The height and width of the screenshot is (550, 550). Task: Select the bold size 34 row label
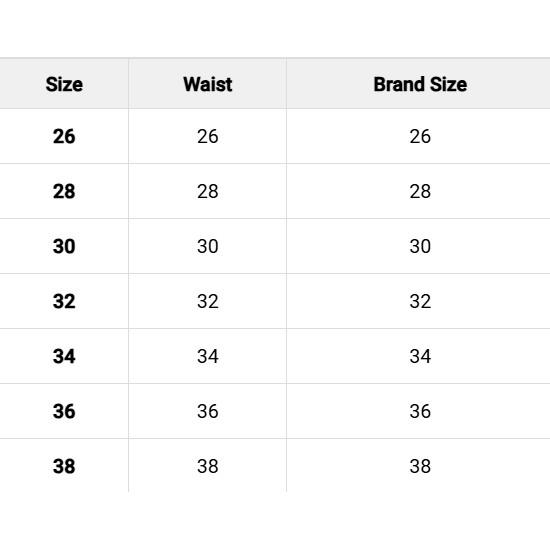pos(64,356)
